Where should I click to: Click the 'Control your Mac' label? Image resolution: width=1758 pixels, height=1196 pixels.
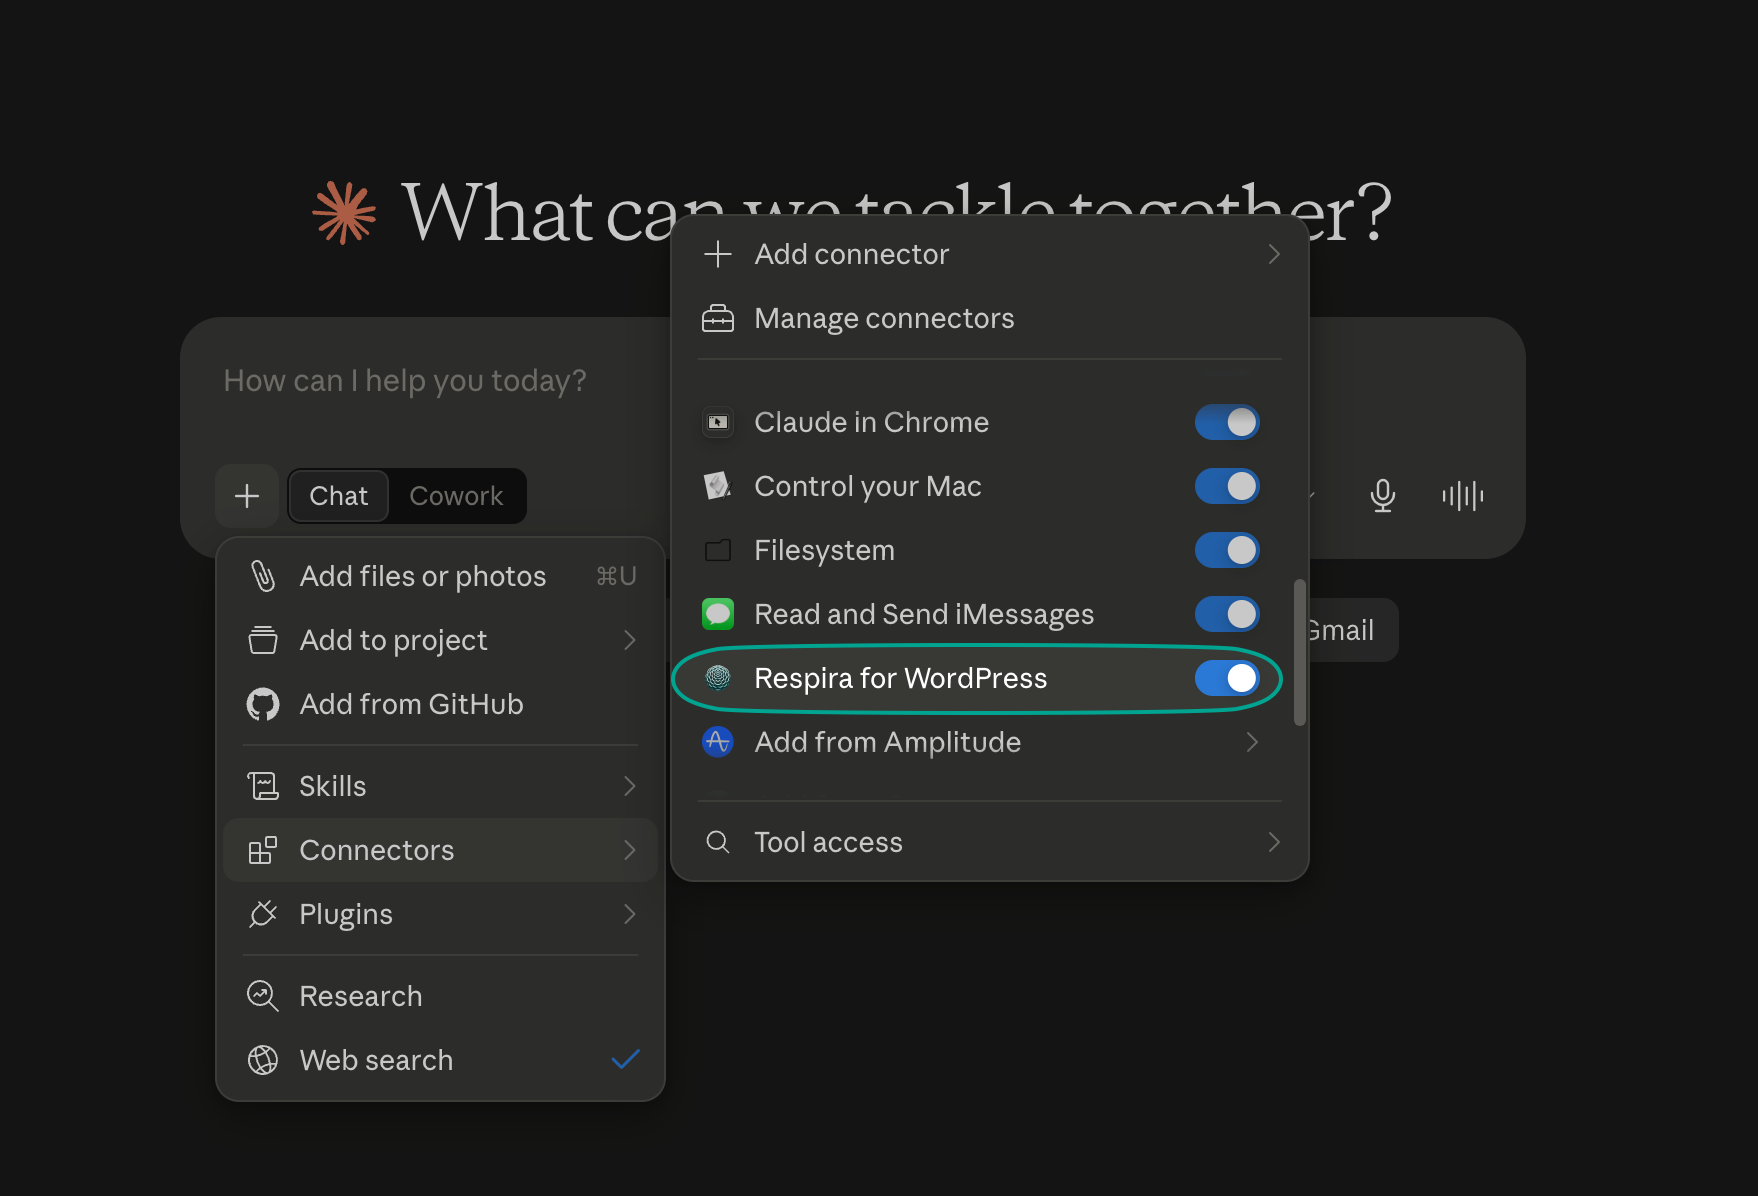coord(867,486)
